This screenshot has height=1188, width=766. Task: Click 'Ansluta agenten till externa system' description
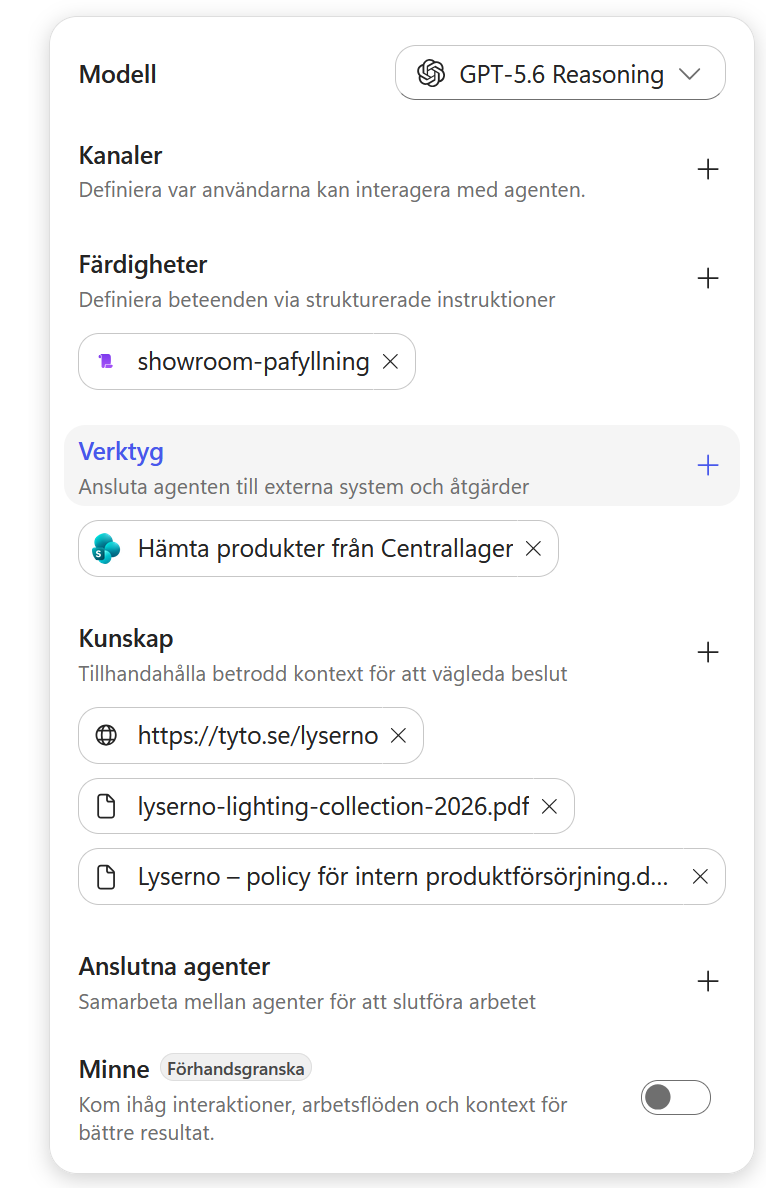click(x=304, y=486)
